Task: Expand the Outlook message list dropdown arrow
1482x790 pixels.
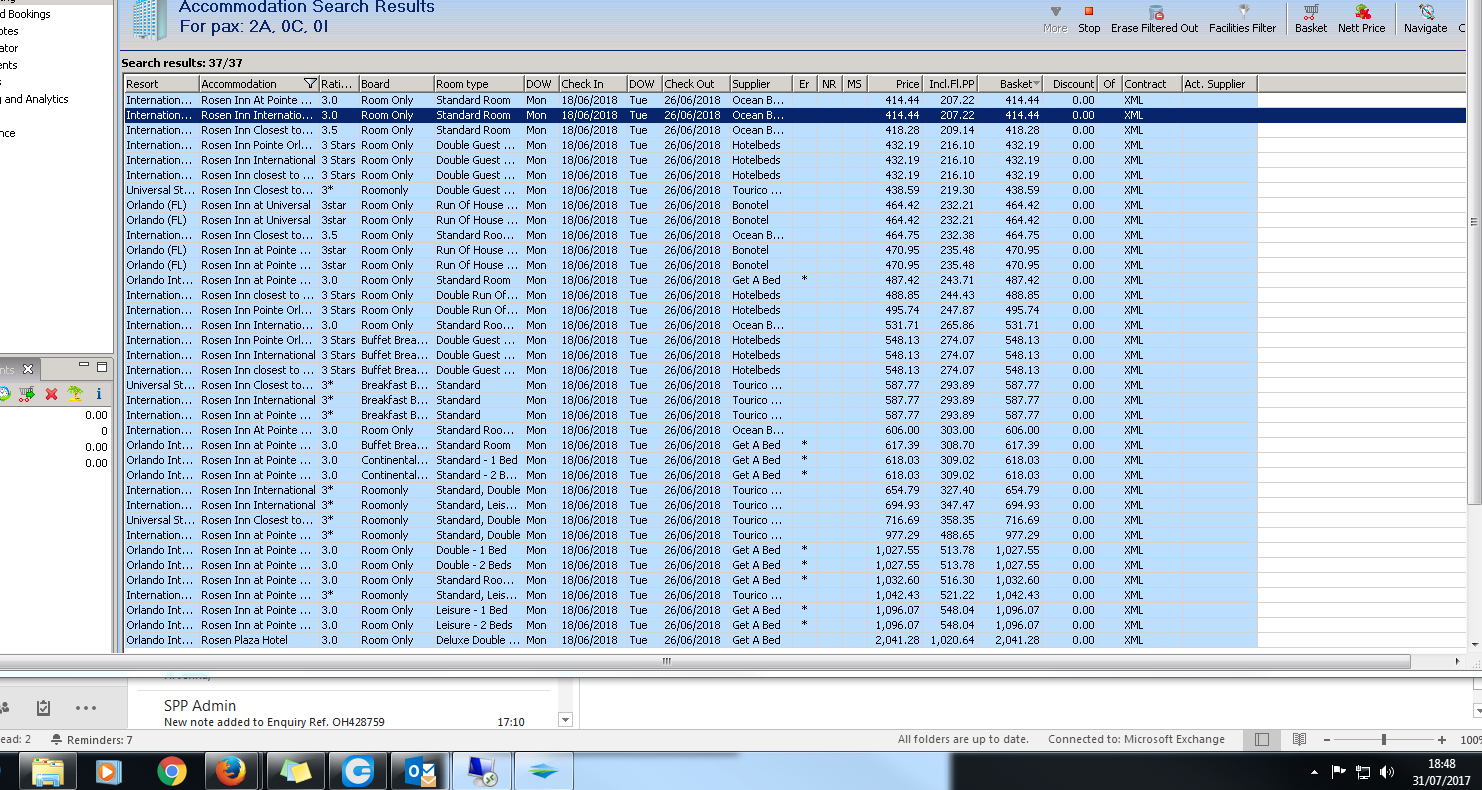Action: click(x=565, y=720)
